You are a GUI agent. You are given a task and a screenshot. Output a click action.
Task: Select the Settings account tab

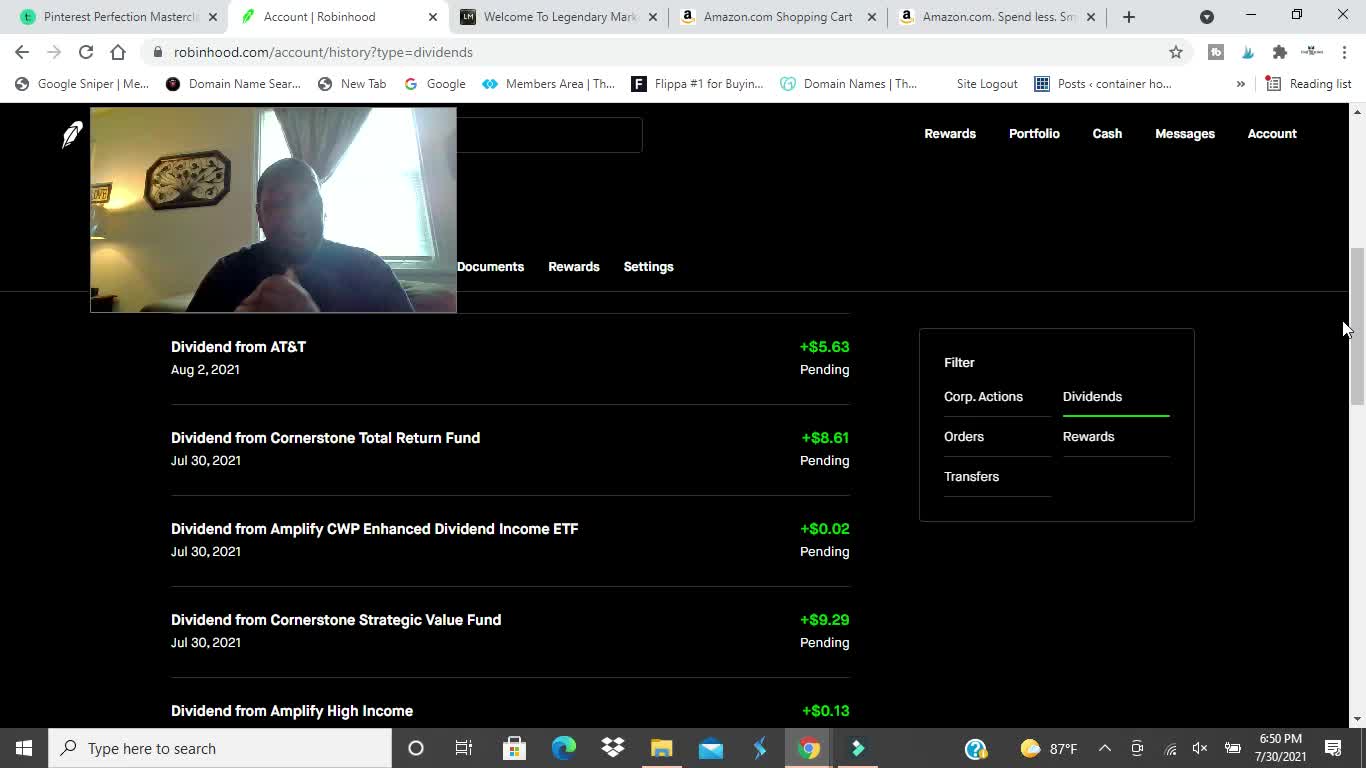648,267
